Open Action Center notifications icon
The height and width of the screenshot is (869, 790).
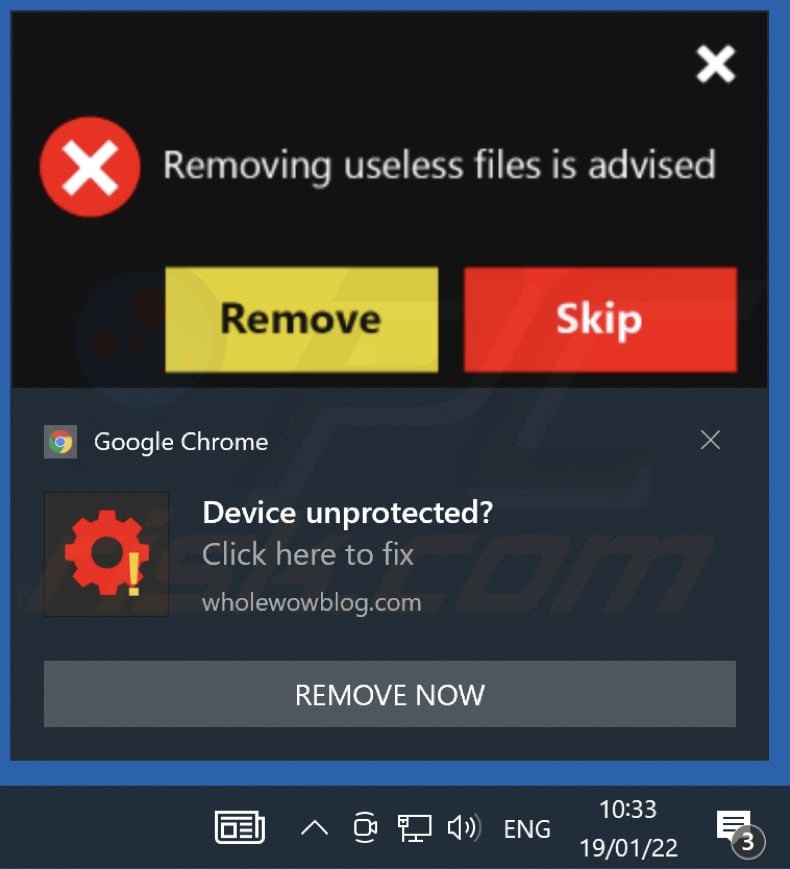(x=739, y=831)
